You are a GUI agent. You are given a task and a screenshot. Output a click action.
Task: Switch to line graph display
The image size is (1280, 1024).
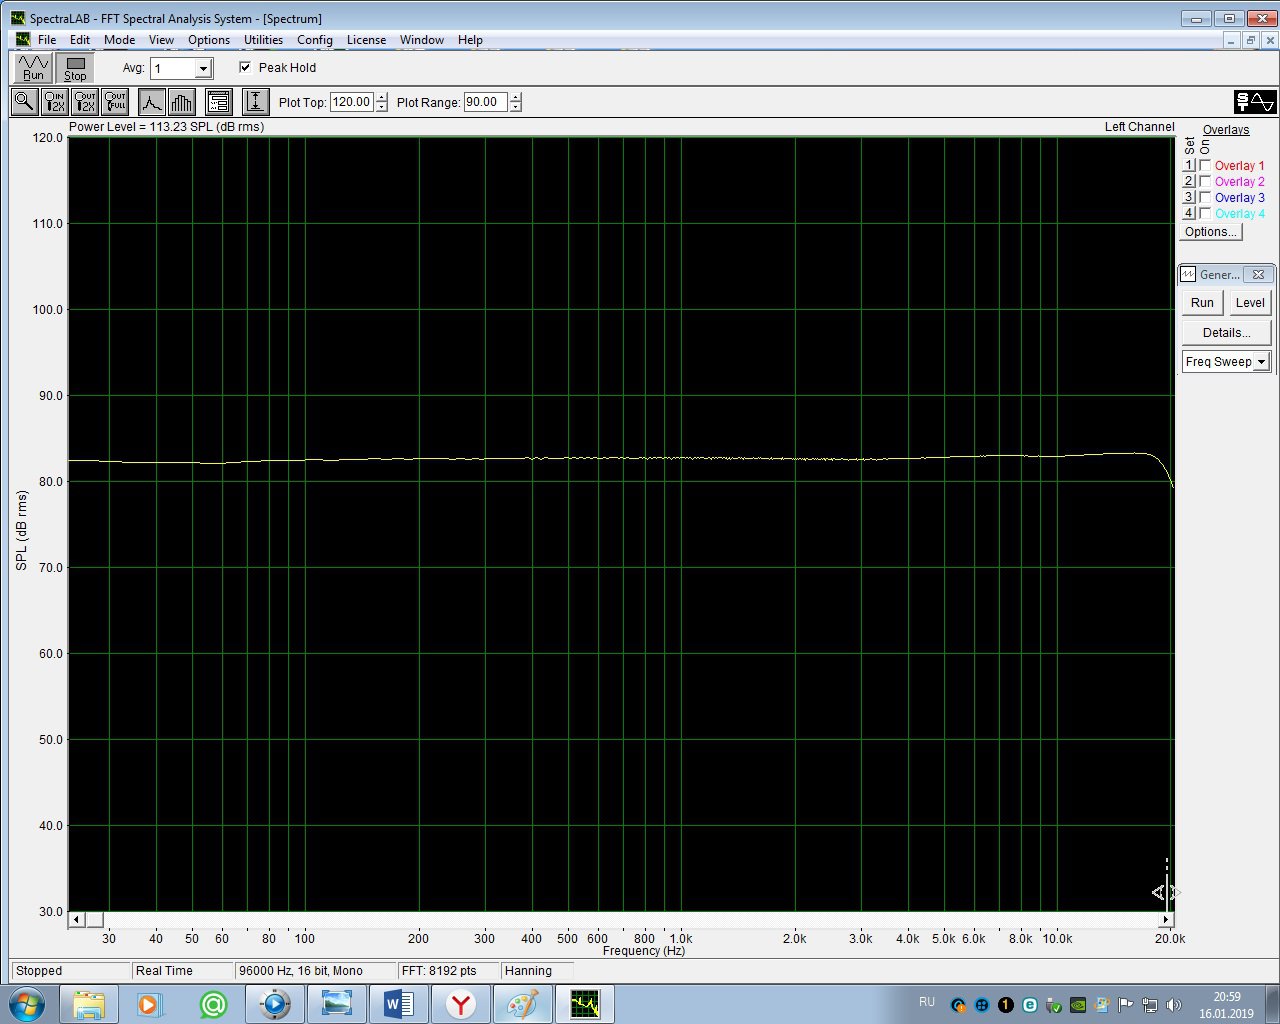point(152,102)
